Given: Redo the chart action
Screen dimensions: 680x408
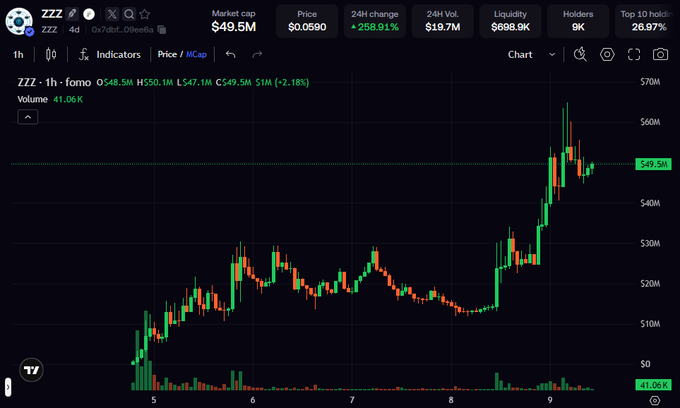Looking at the screenshot, I should pyautogui.click(x=257, y=55).
